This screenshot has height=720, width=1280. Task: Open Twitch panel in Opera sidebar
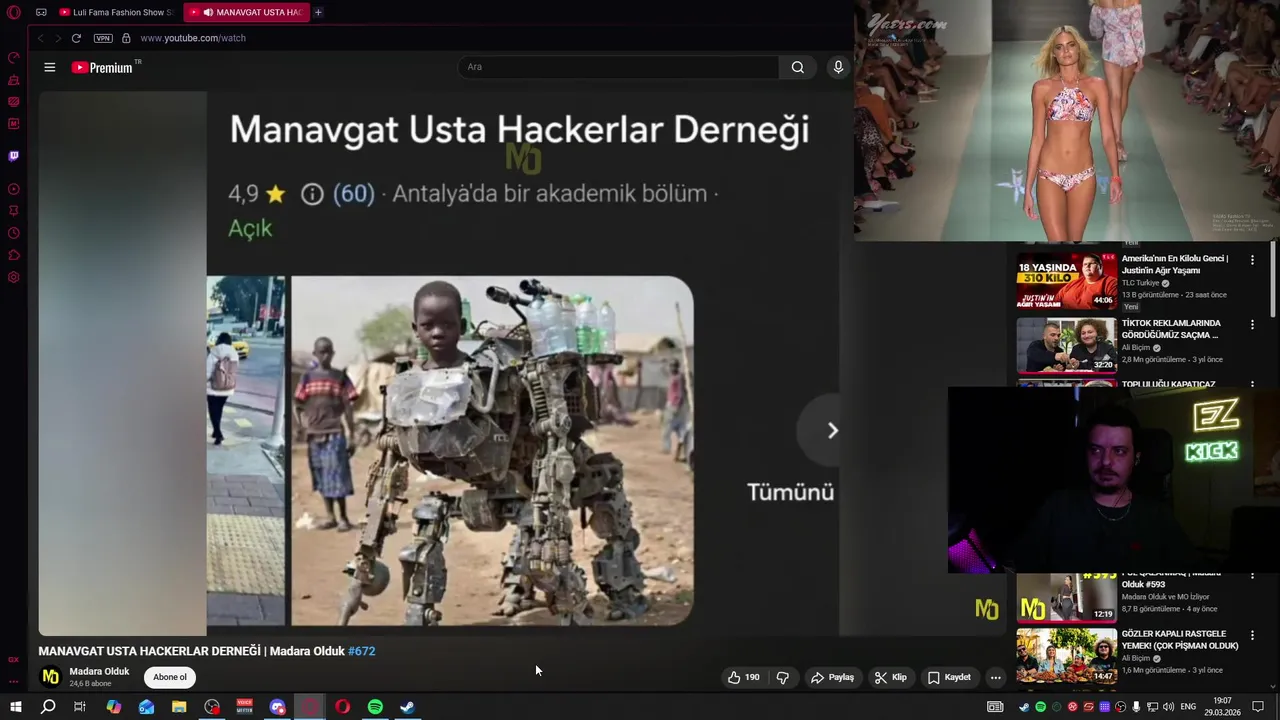click(14, 156)
